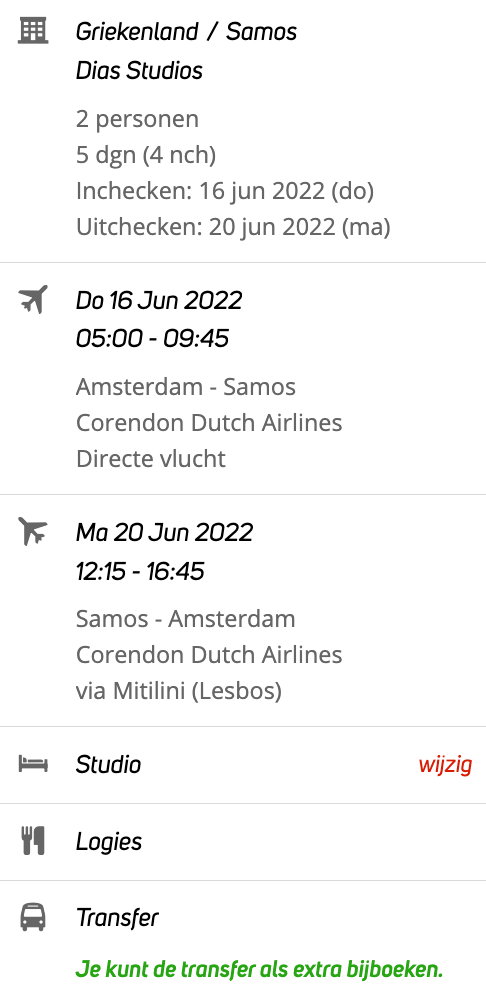Click the return flight airplane icon

32,531
